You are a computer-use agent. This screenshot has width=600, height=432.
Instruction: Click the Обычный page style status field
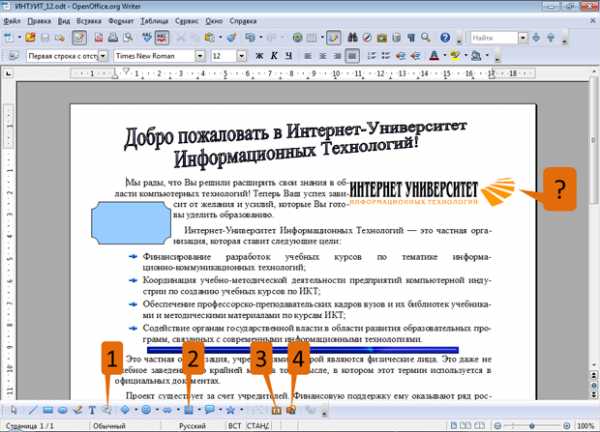click(x=109, y=425)
